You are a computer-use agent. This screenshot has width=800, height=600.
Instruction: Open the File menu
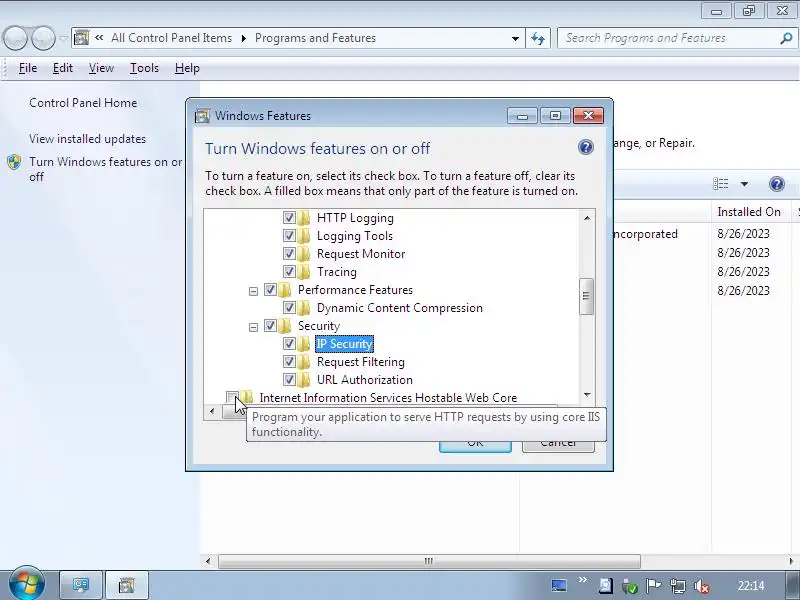pos(28,68)
